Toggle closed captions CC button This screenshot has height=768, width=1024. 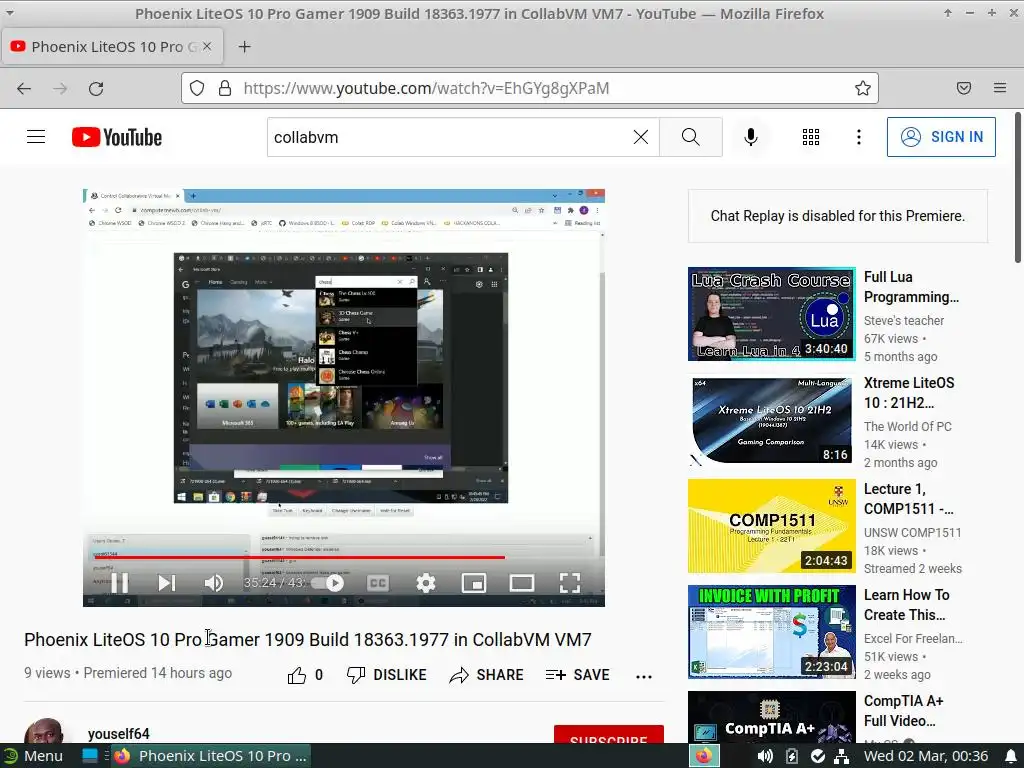click(x=377, y=583)
